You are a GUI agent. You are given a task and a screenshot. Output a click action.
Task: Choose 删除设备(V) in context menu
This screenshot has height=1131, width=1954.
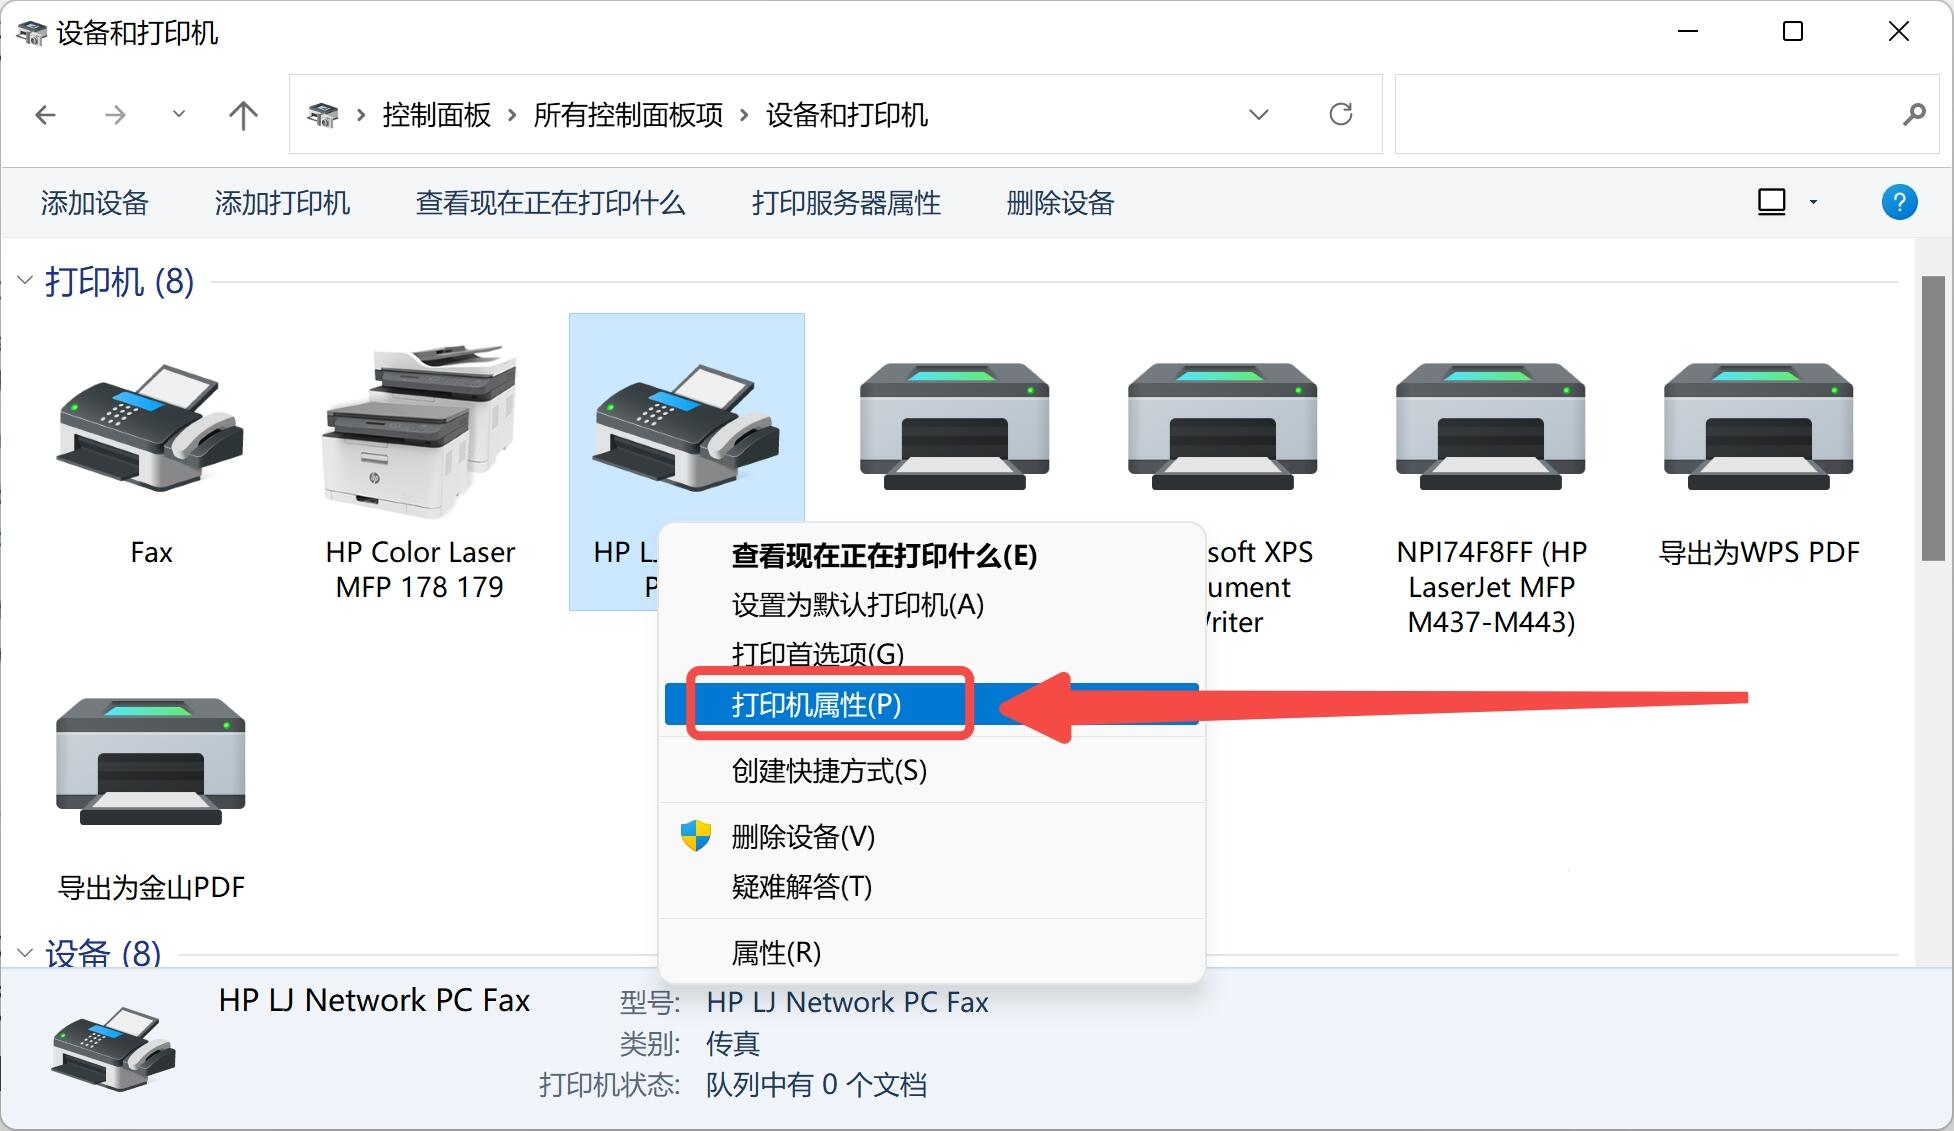932,836
